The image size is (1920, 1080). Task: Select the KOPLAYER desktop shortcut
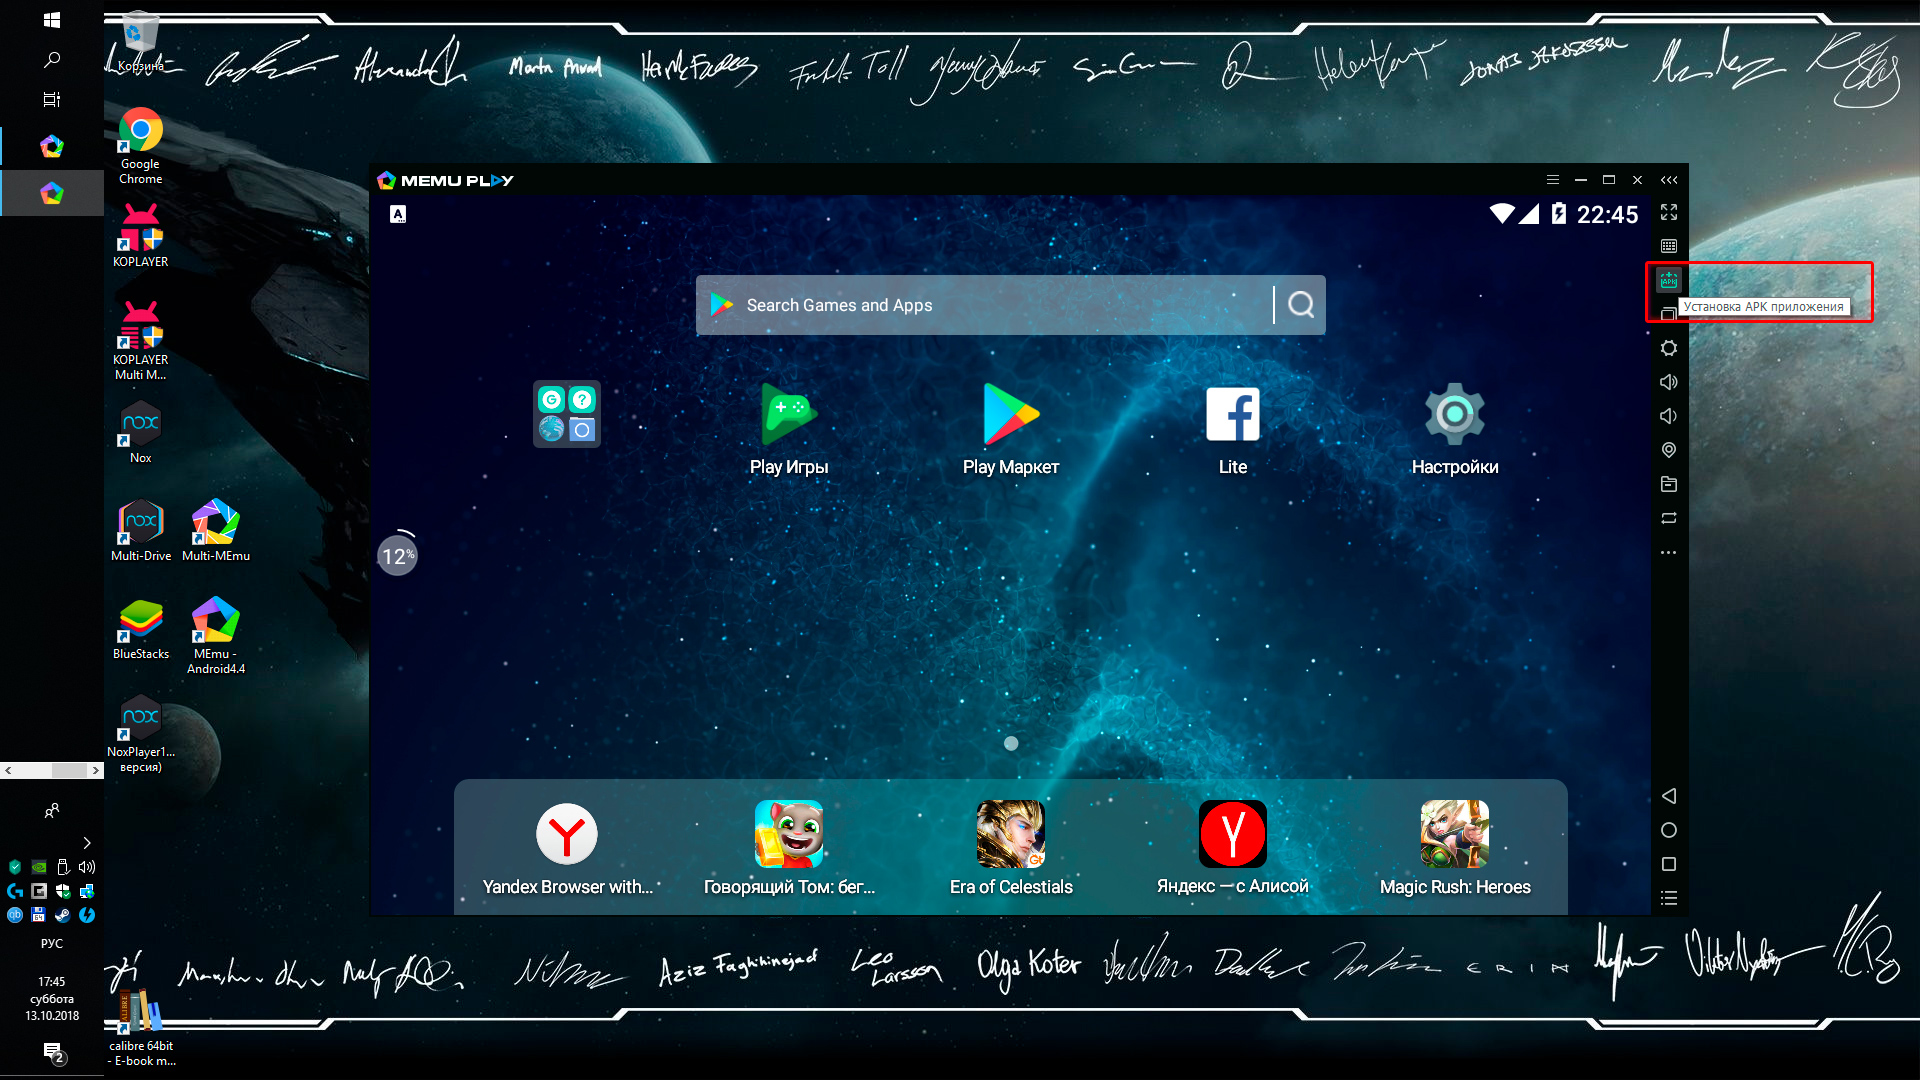tap(141, 235)
